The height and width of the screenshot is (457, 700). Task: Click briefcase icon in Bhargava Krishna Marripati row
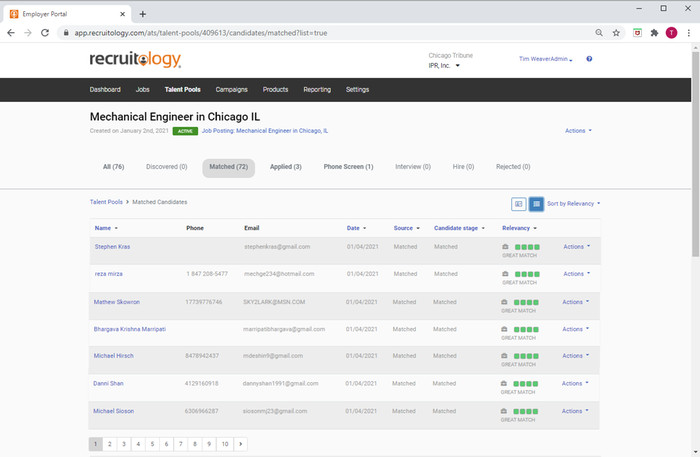click(504, 329)
